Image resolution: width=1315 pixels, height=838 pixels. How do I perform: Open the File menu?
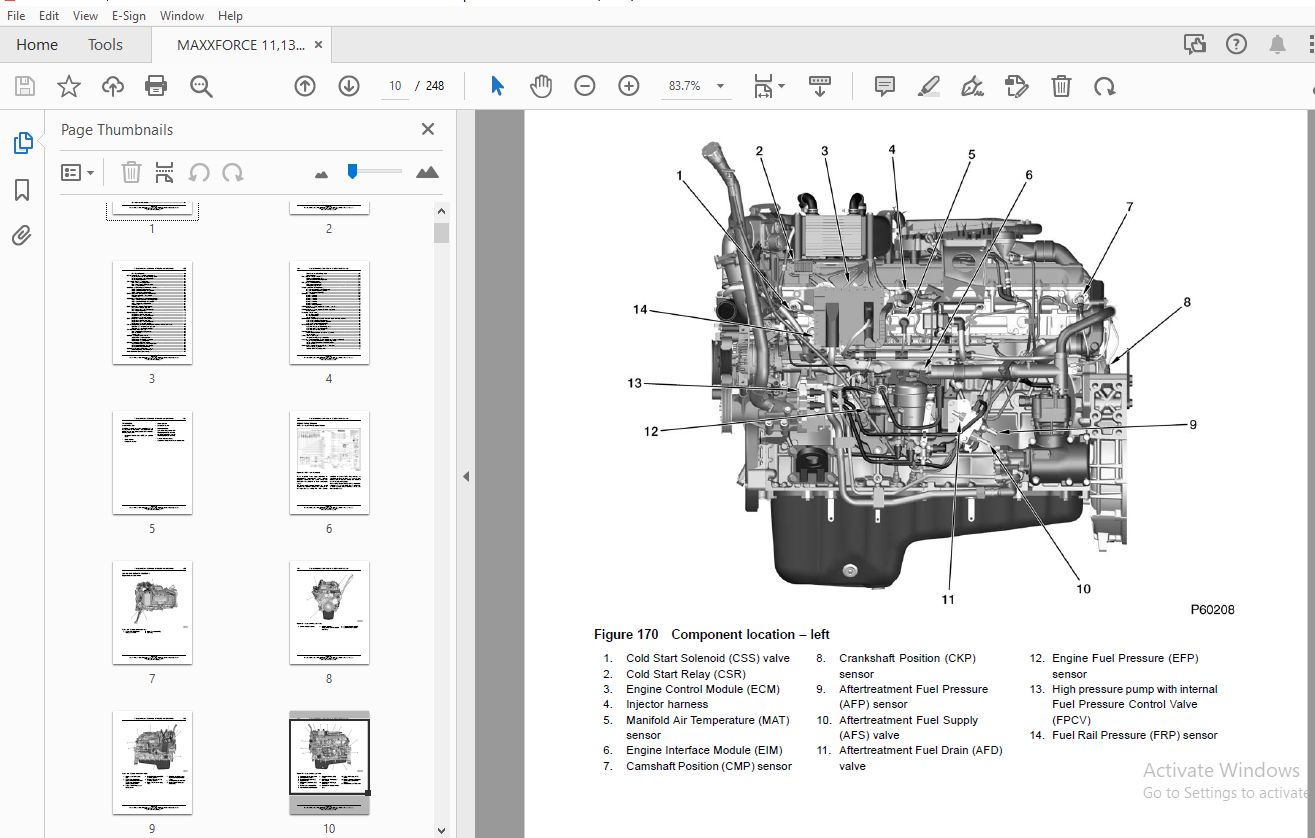coord(16,16)
